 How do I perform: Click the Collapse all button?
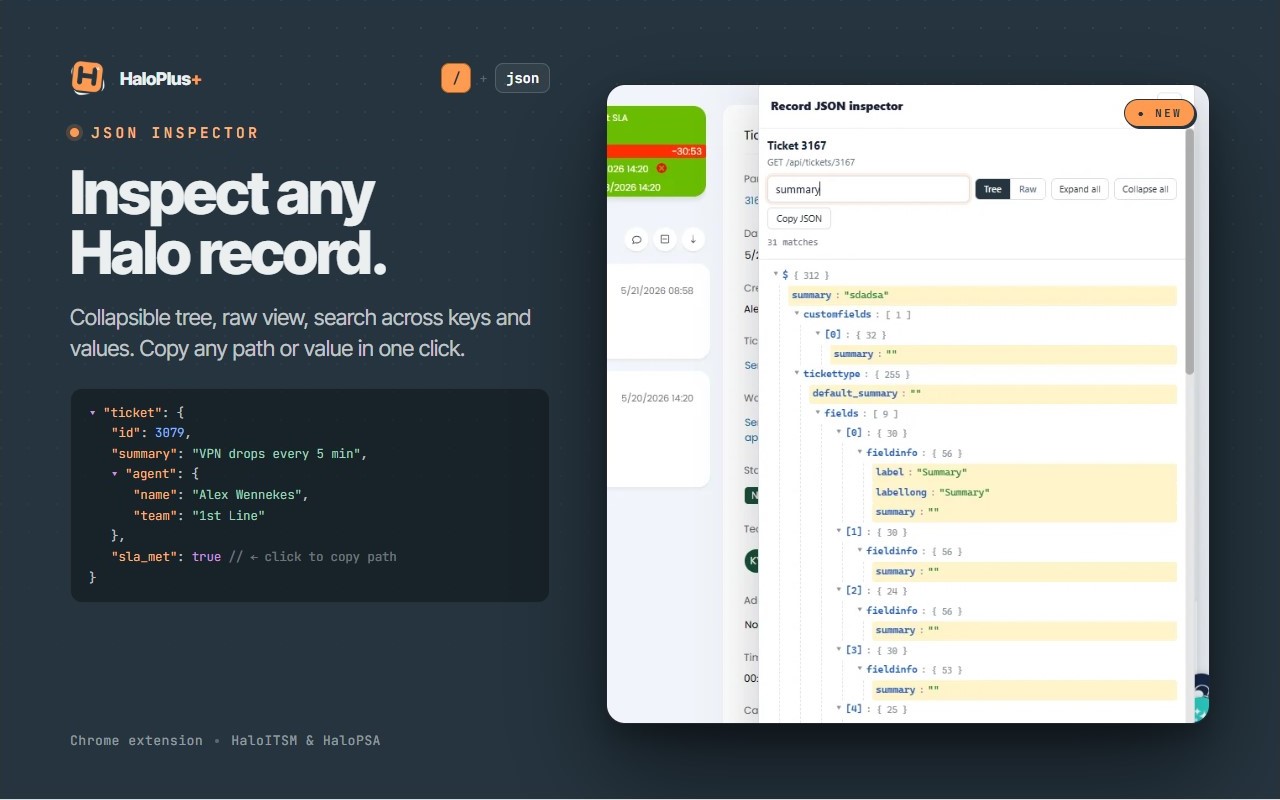1145,189
